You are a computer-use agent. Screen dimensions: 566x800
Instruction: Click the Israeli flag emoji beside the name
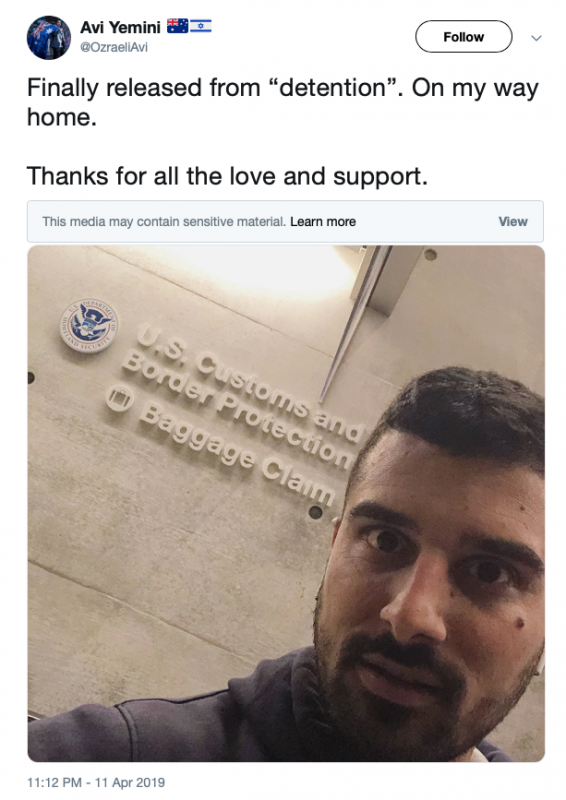[201, 26]
